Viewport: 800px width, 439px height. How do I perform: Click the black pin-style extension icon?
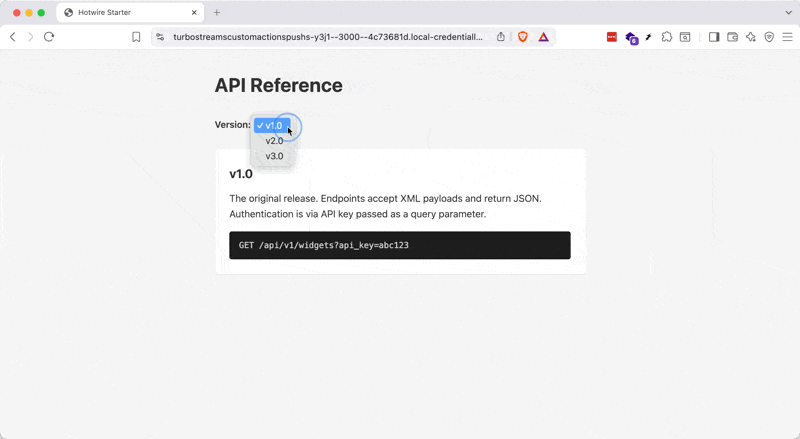[648, 37]
